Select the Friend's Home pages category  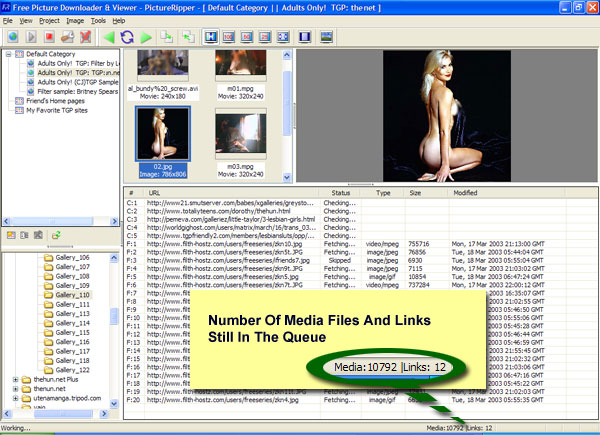coord(55,101)
